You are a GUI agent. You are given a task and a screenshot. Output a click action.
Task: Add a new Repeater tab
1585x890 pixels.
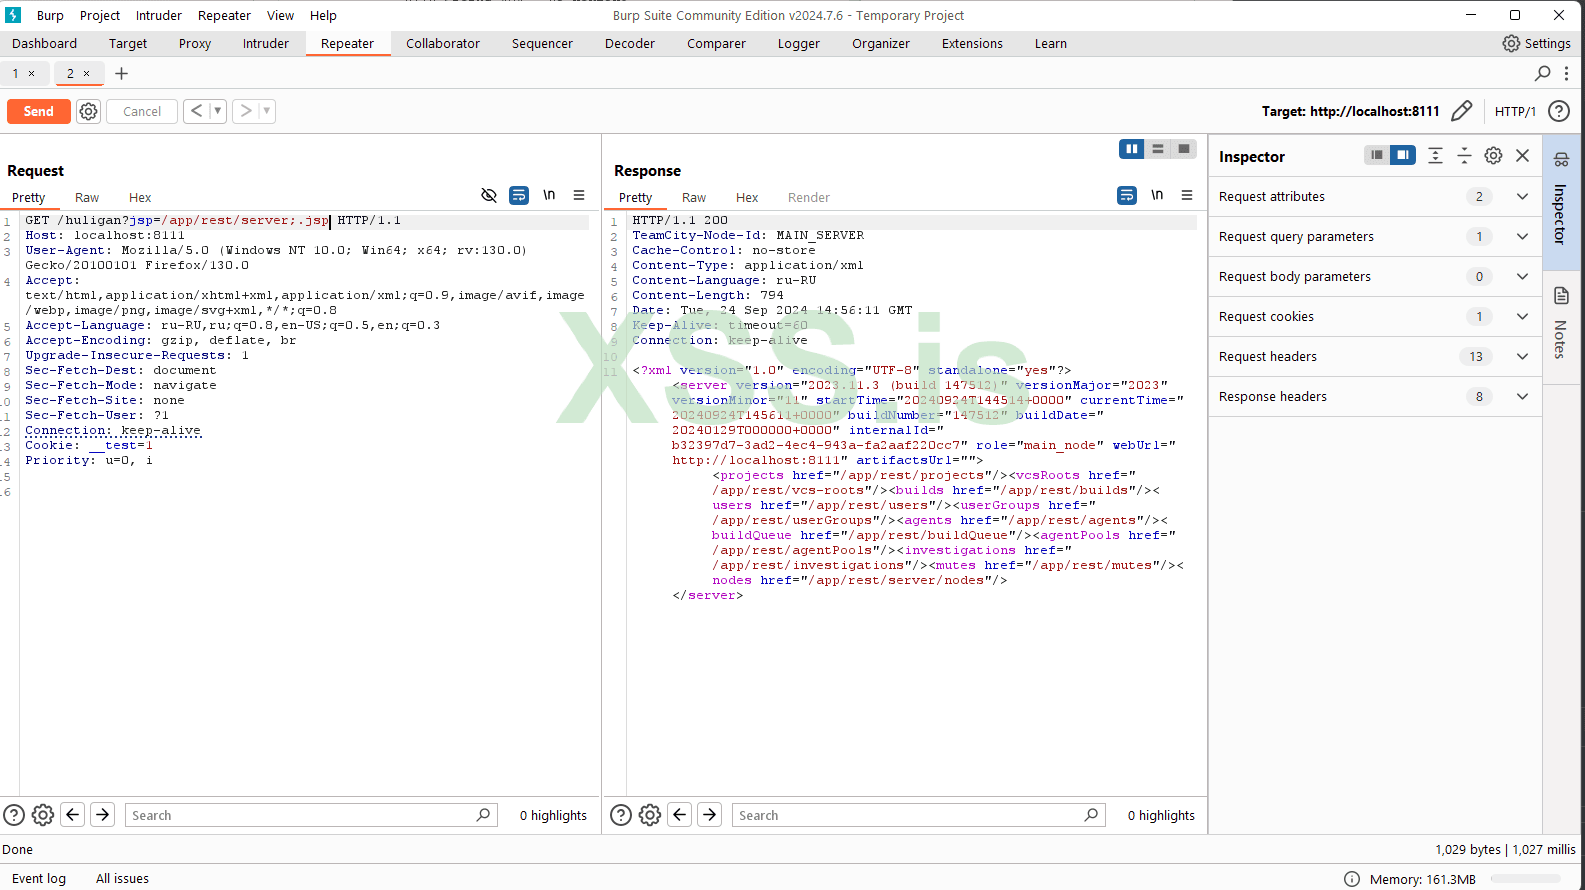tap(122, 73)
